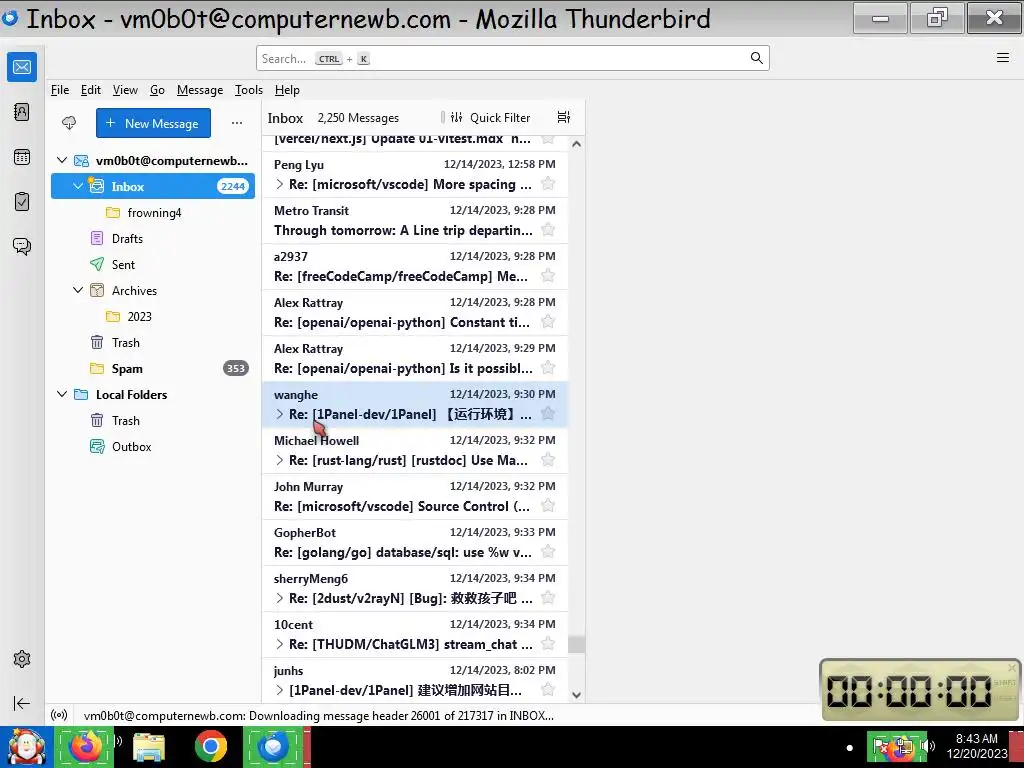Collapse the Inbox folder subtree
1024x768 pixels.
(x=78, y=186)
